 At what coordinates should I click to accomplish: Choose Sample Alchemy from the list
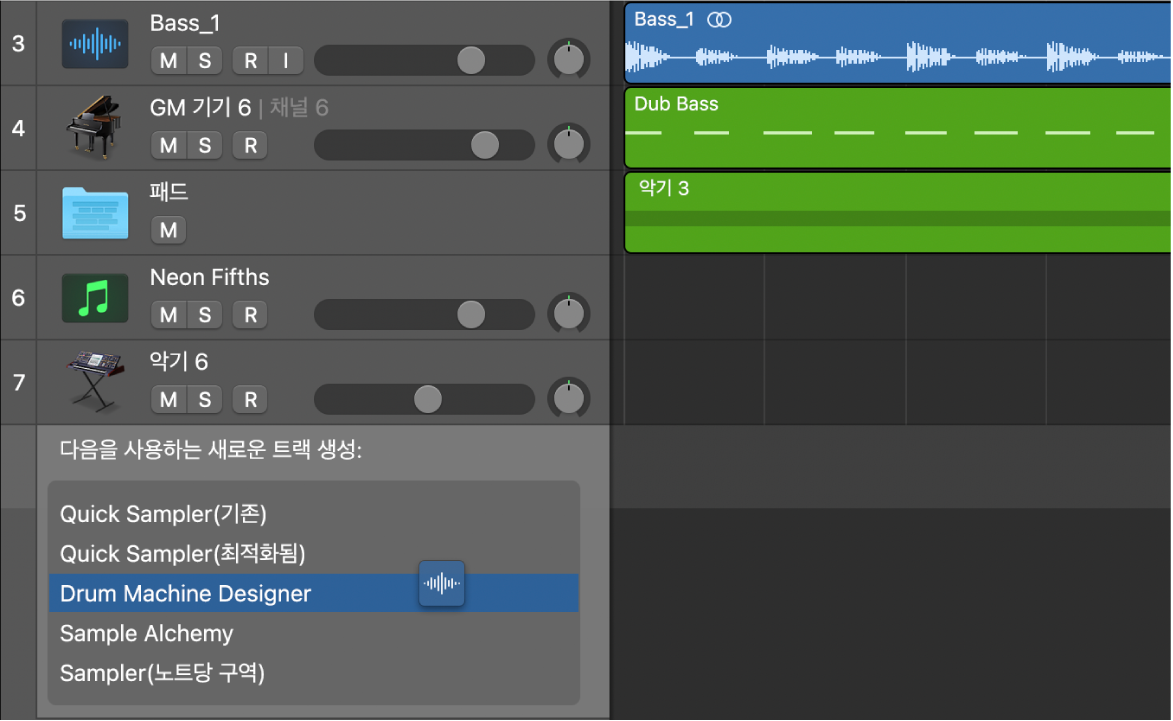click(146, 633)
